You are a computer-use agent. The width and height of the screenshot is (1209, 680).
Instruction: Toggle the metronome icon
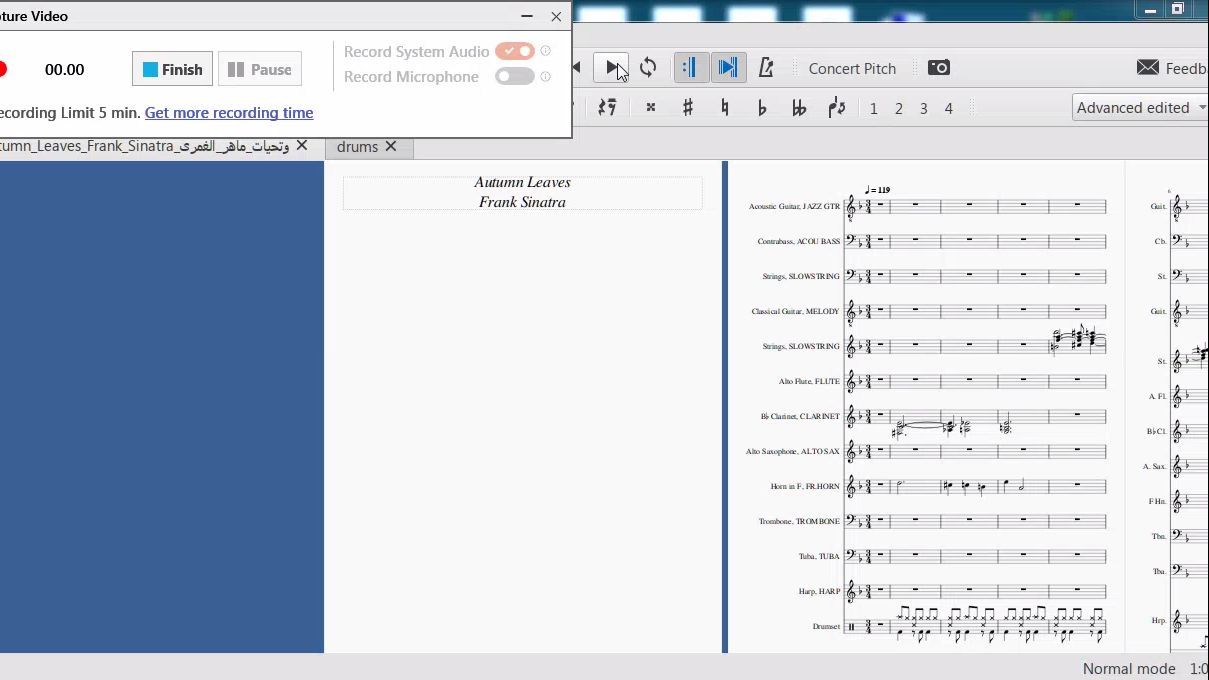click(x=766, y=68)
